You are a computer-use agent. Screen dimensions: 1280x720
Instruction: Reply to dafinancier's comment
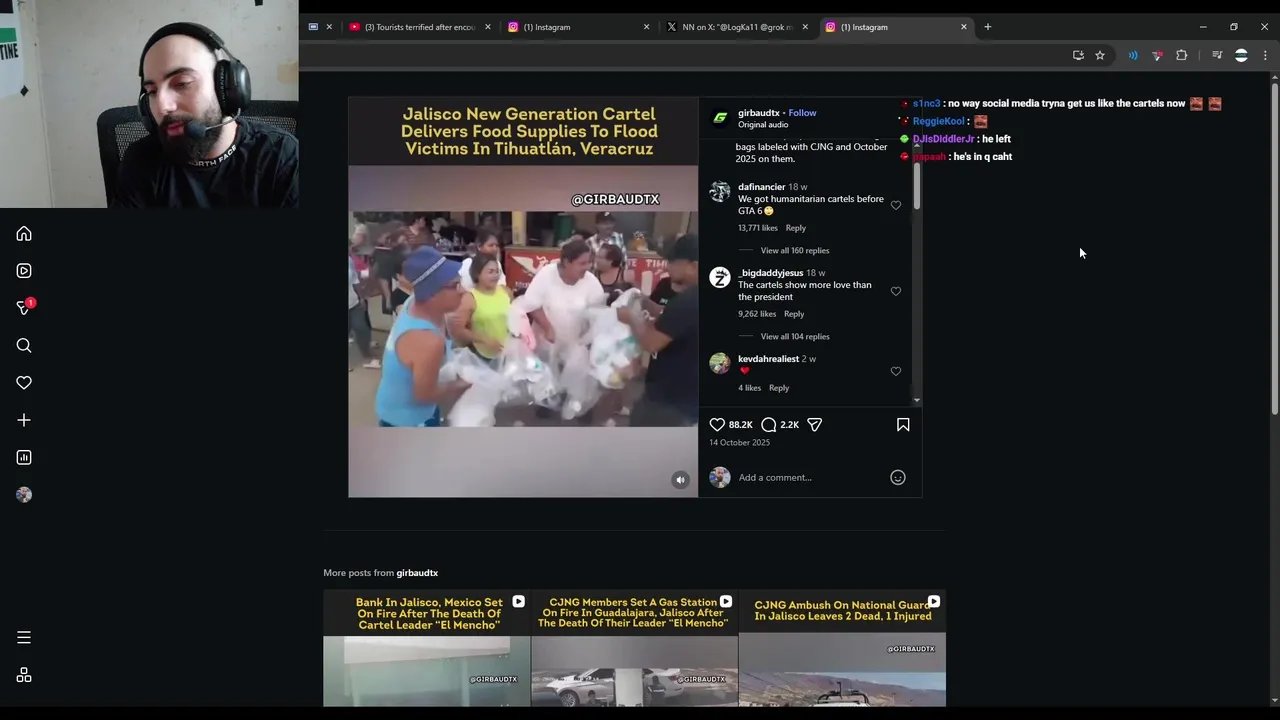(795, 228)
